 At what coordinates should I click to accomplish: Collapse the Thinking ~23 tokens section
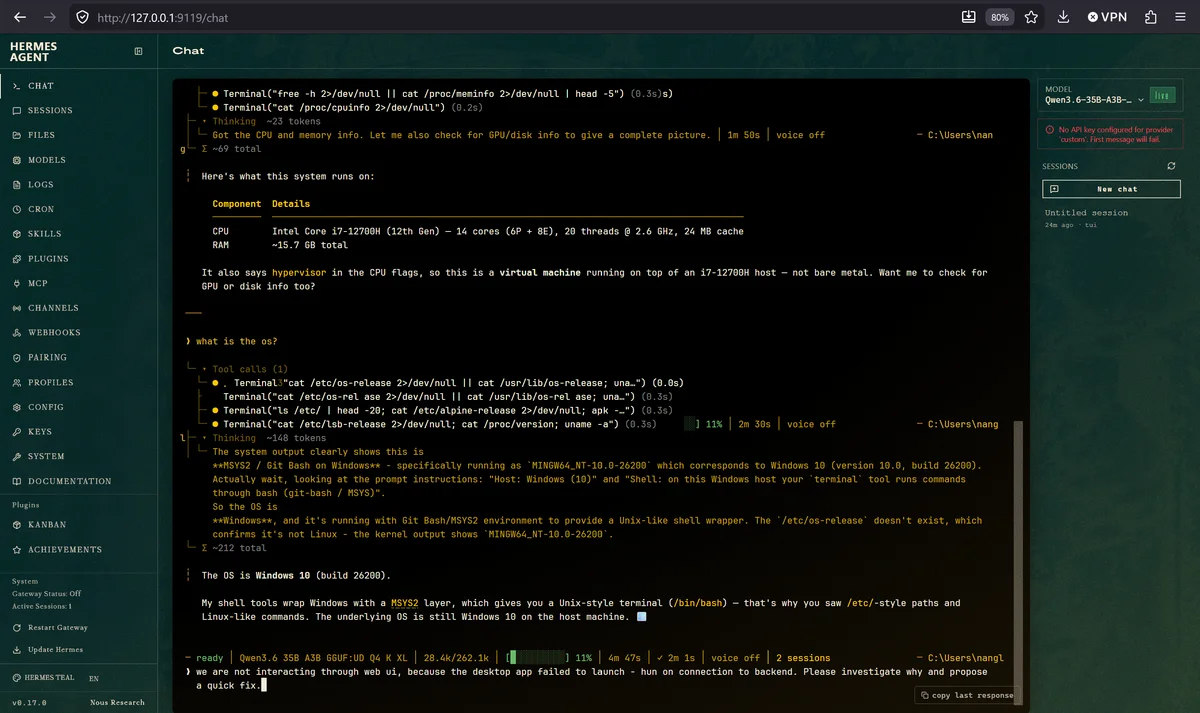(x=263, y=121)
